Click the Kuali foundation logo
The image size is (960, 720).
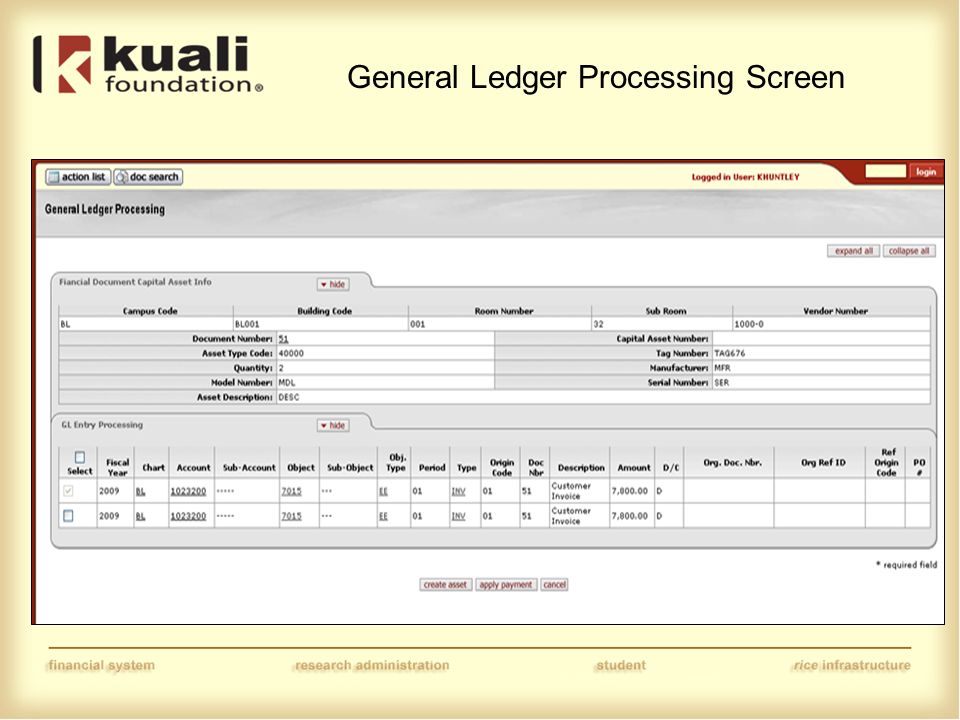[148, 64]
